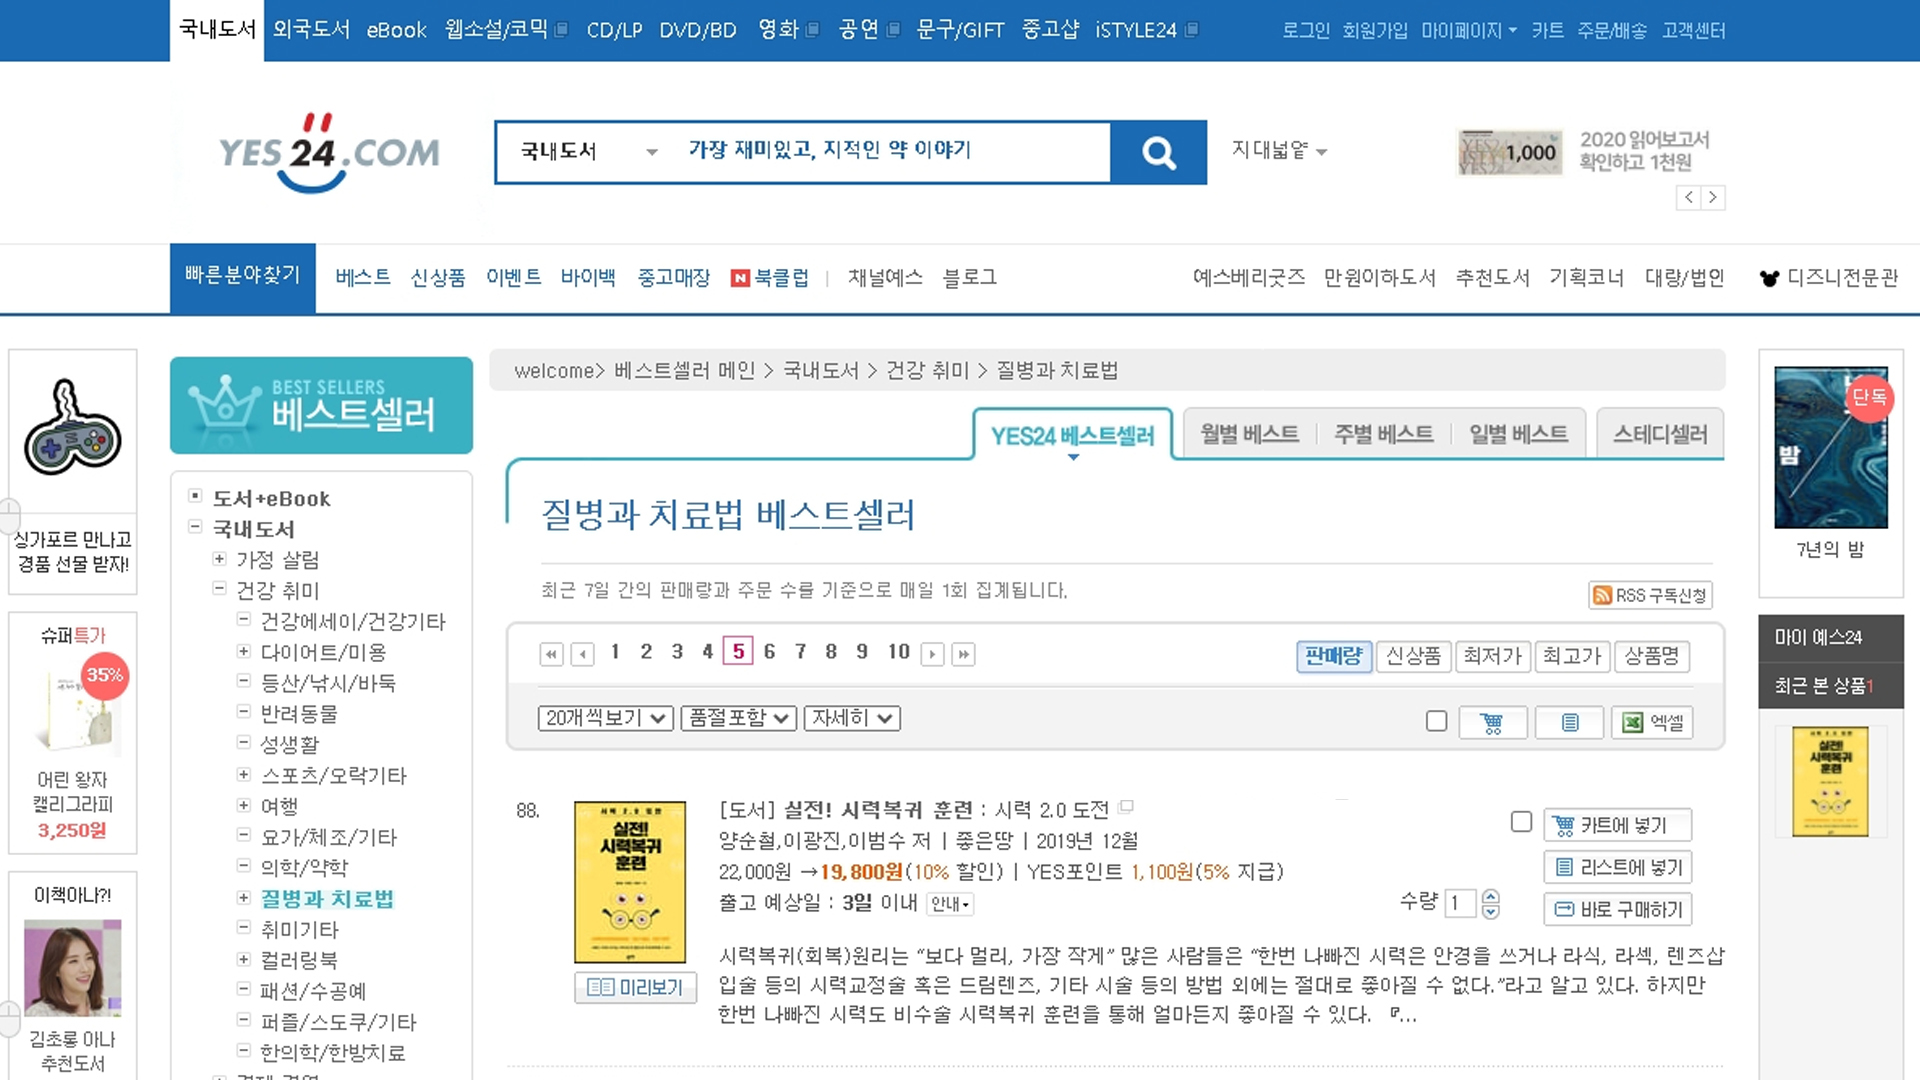The height and width of the screenshot is (1080, 1920).
Task: Click the add-to-list icon in the toolbar
Action: [1570, 722]
